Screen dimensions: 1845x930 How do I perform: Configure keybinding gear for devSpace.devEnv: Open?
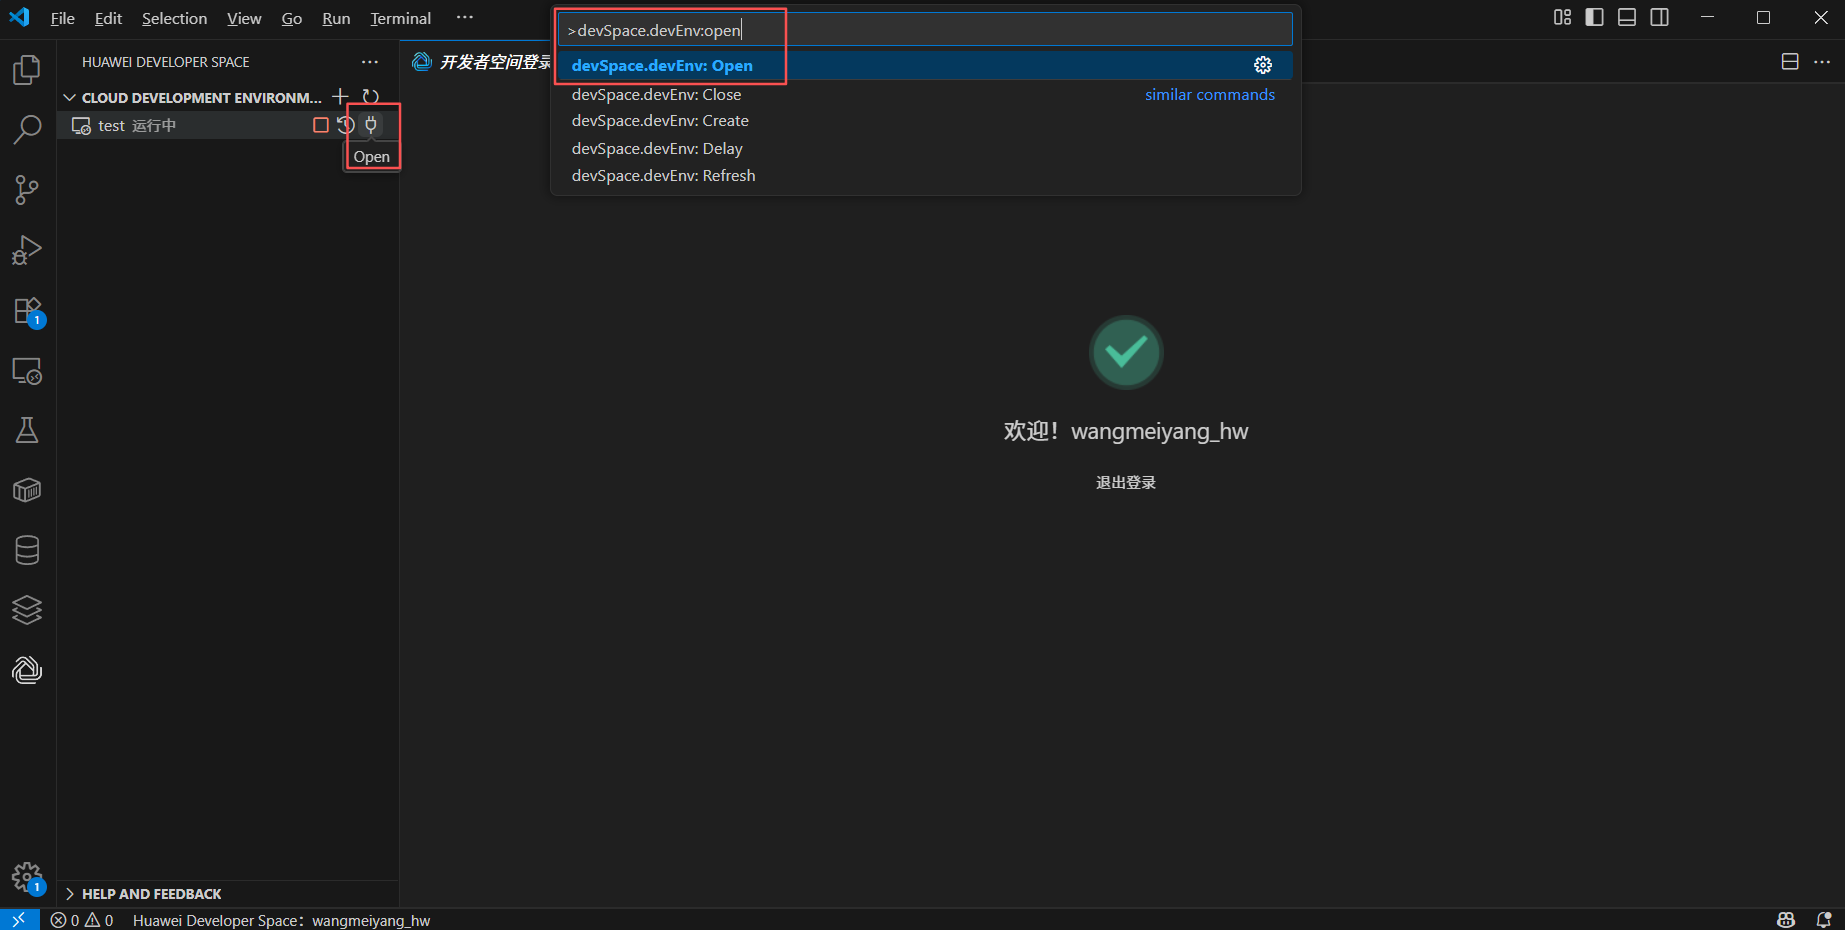[1263, 65]
